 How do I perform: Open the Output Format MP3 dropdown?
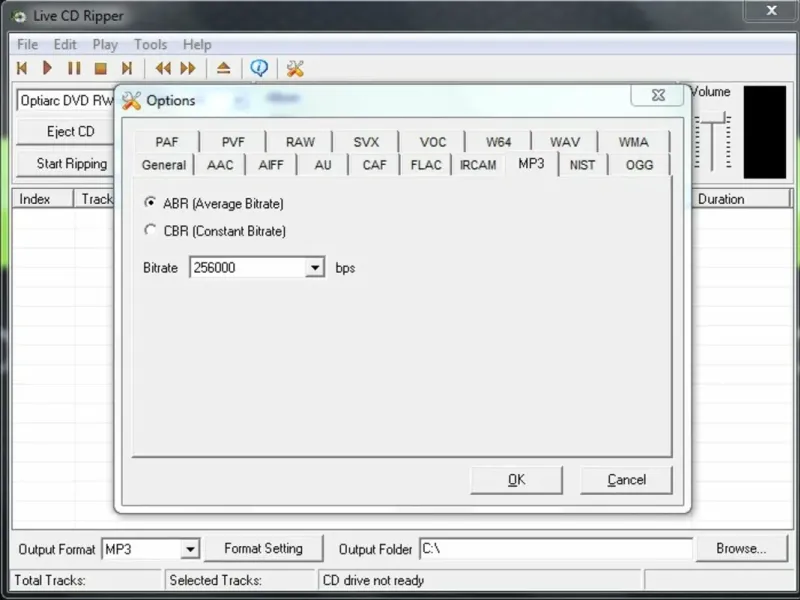(190, 549)
